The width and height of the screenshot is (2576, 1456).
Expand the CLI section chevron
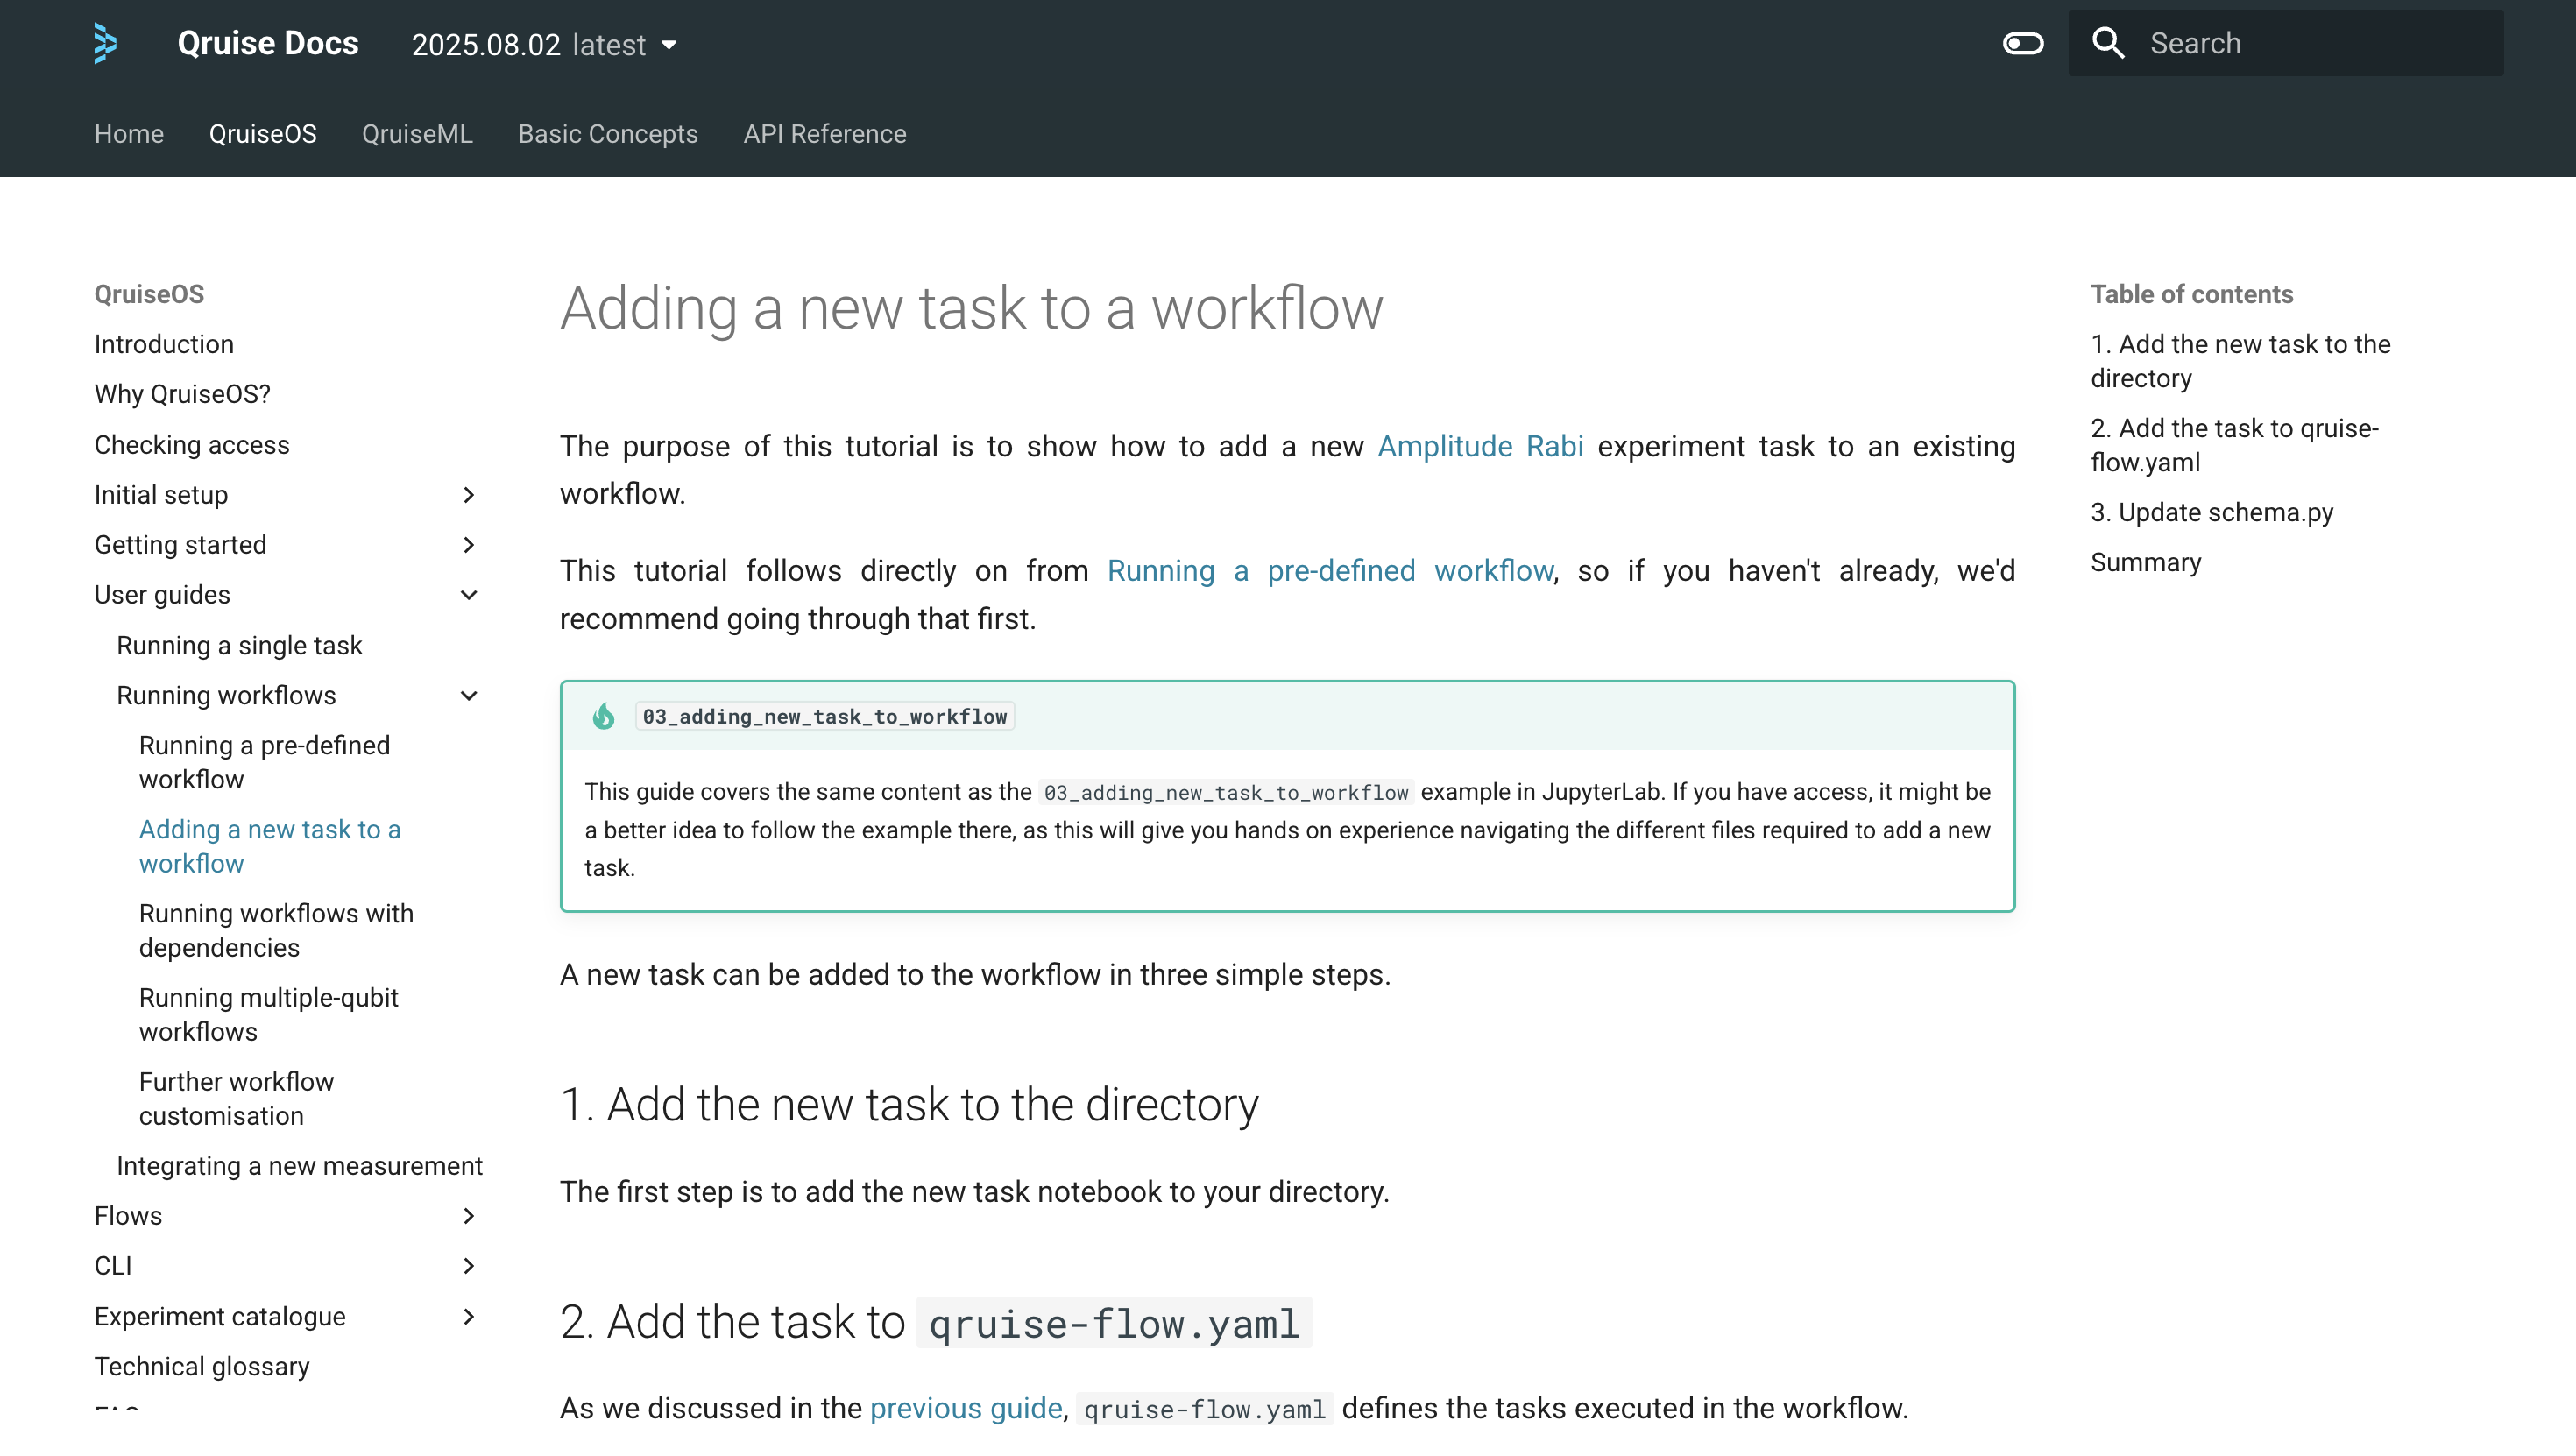[468, 1266]
